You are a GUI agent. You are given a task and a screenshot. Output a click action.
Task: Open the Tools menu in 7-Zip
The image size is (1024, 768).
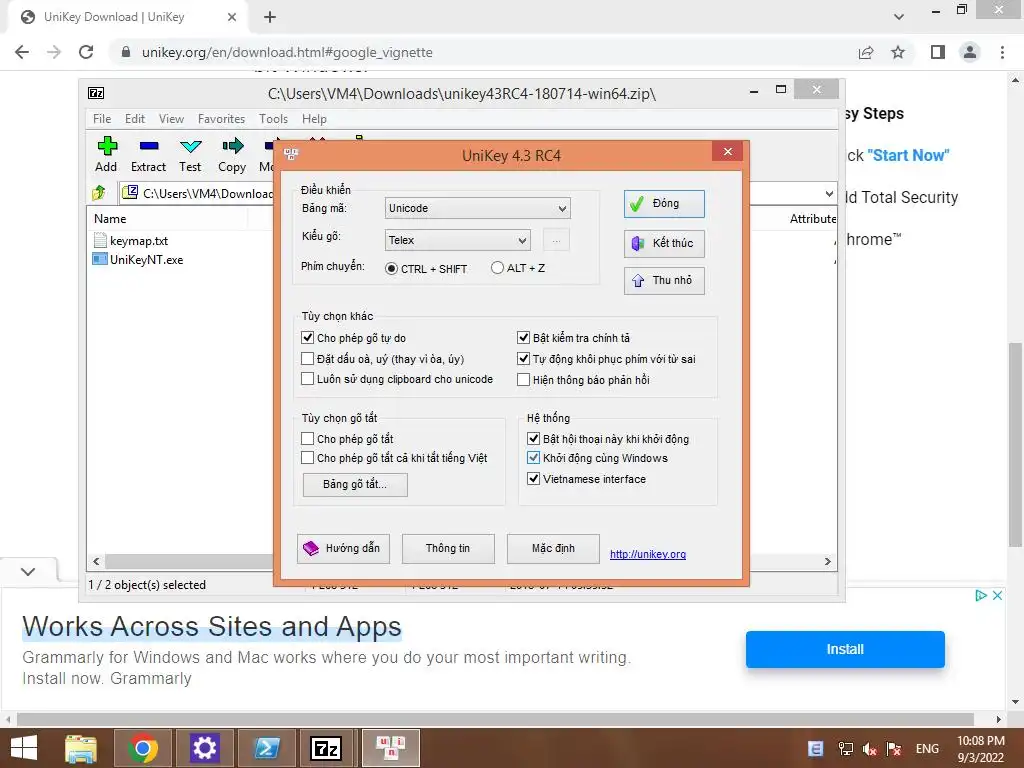point(273,119)
